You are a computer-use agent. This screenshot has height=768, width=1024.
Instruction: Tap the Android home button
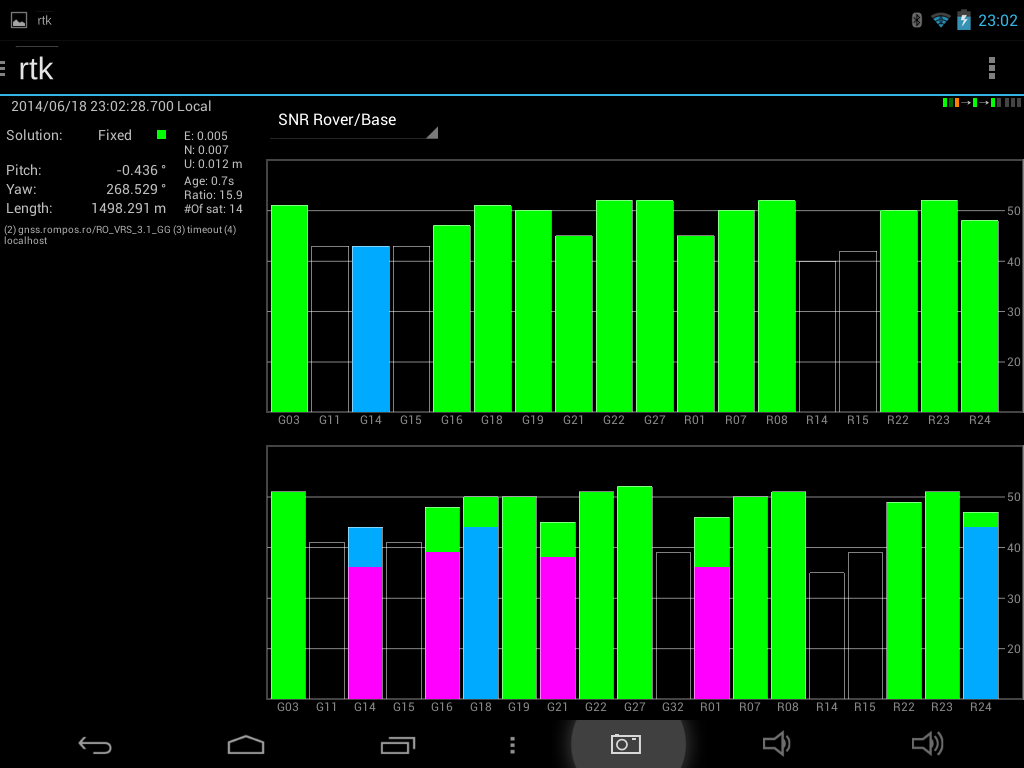pyautogui.click(x=246, y=744)
